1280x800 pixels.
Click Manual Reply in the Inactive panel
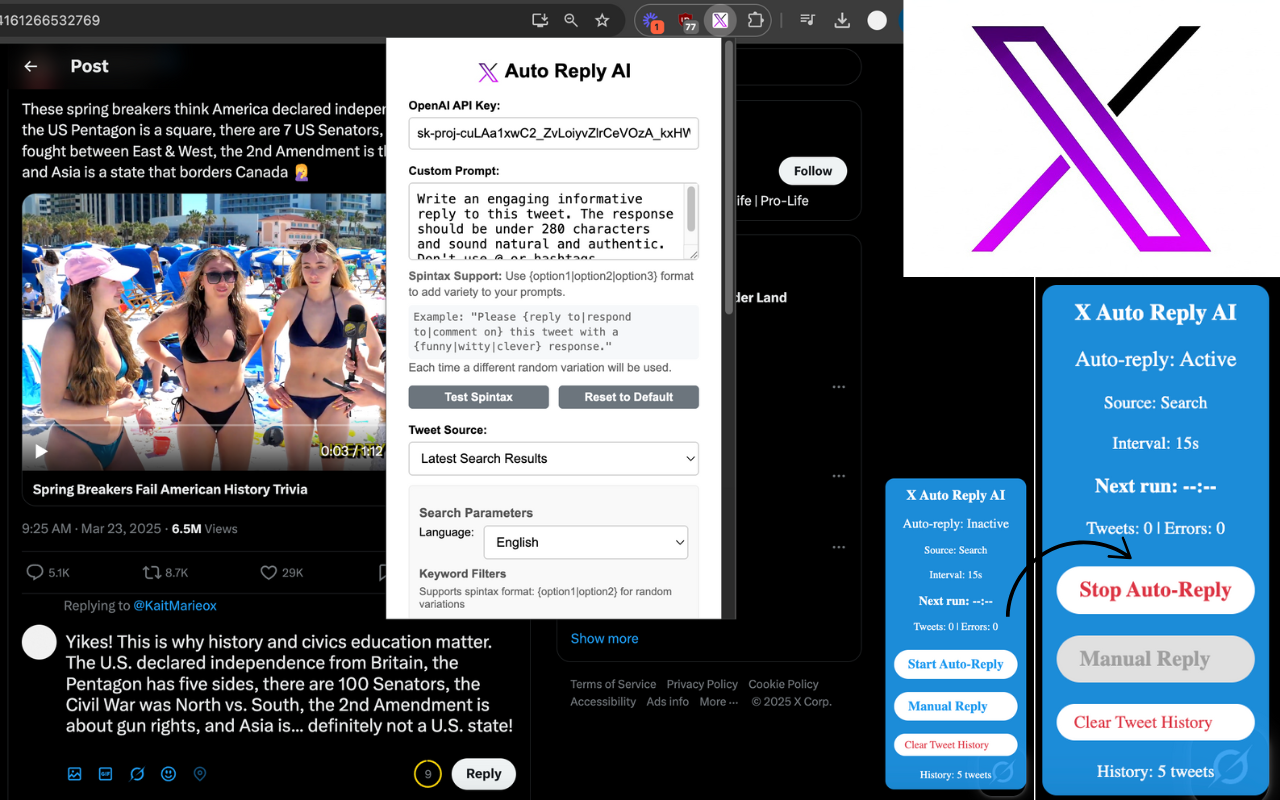coord(955,706)
